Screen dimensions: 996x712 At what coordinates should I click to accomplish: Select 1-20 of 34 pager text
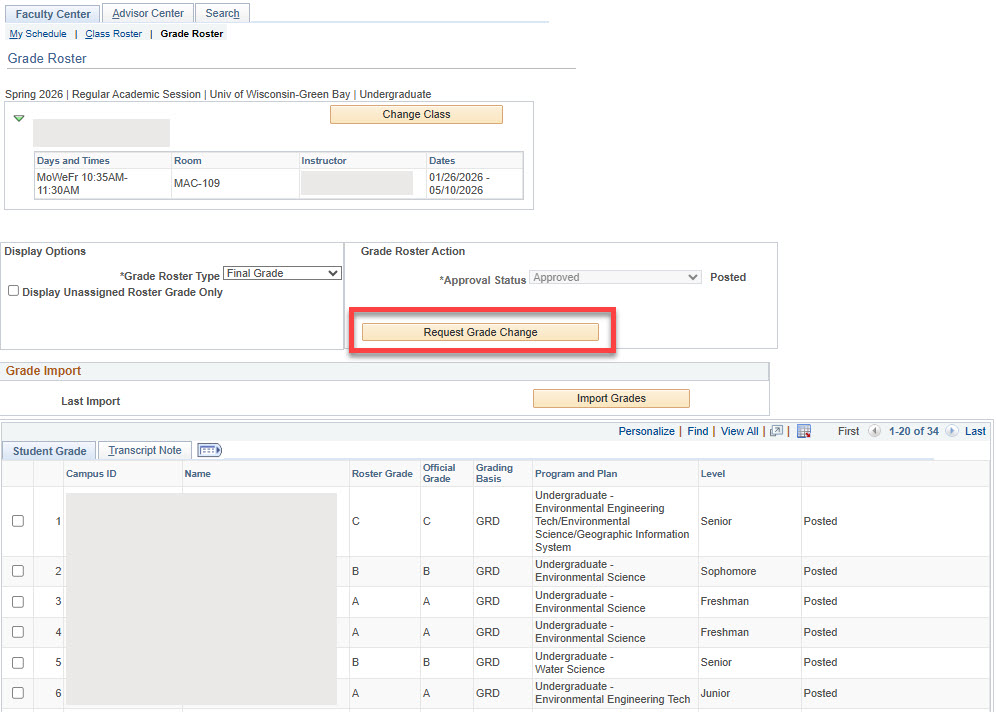[x=913, y=431]
